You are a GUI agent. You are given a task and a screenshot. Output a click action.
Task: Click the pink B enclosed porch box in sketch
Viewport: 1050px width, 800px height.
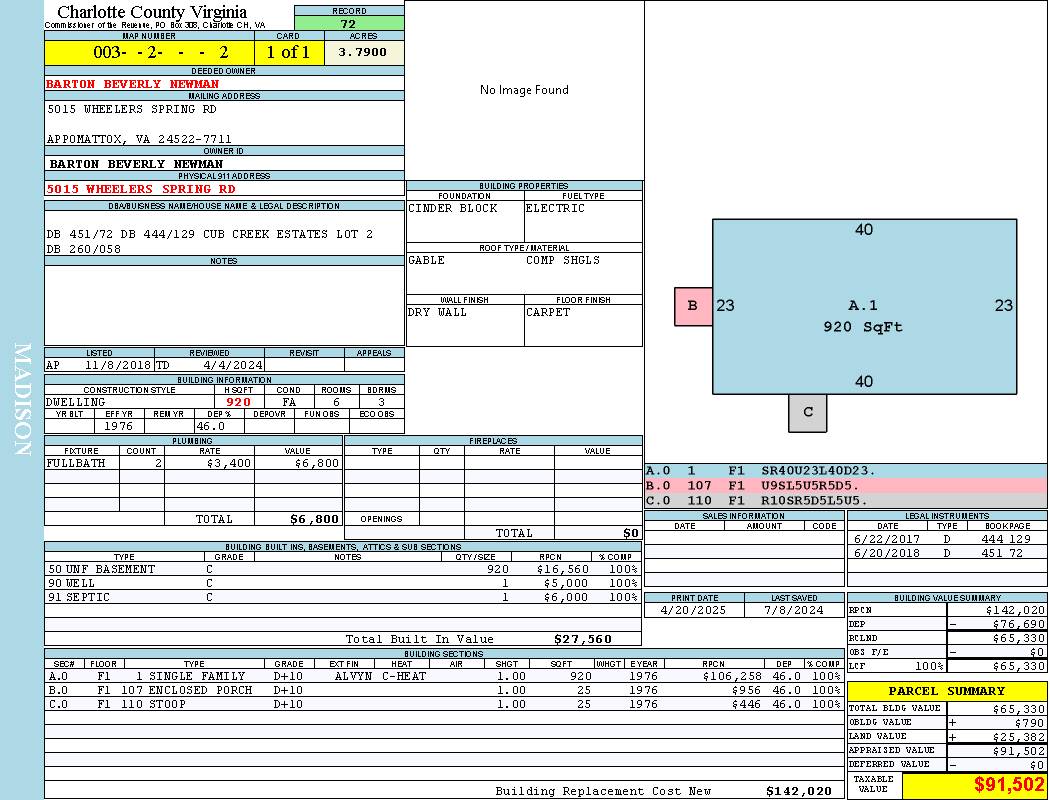point(693,306)
